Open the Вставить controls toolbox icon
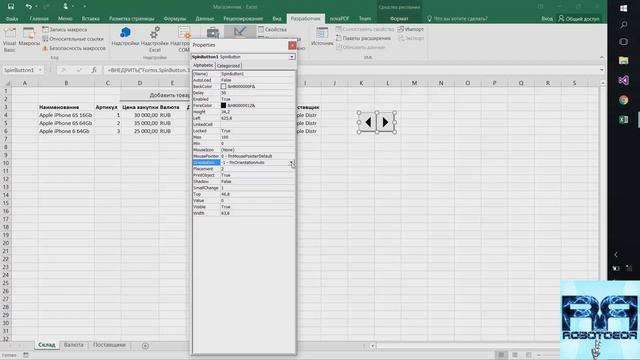 (213, 33)
